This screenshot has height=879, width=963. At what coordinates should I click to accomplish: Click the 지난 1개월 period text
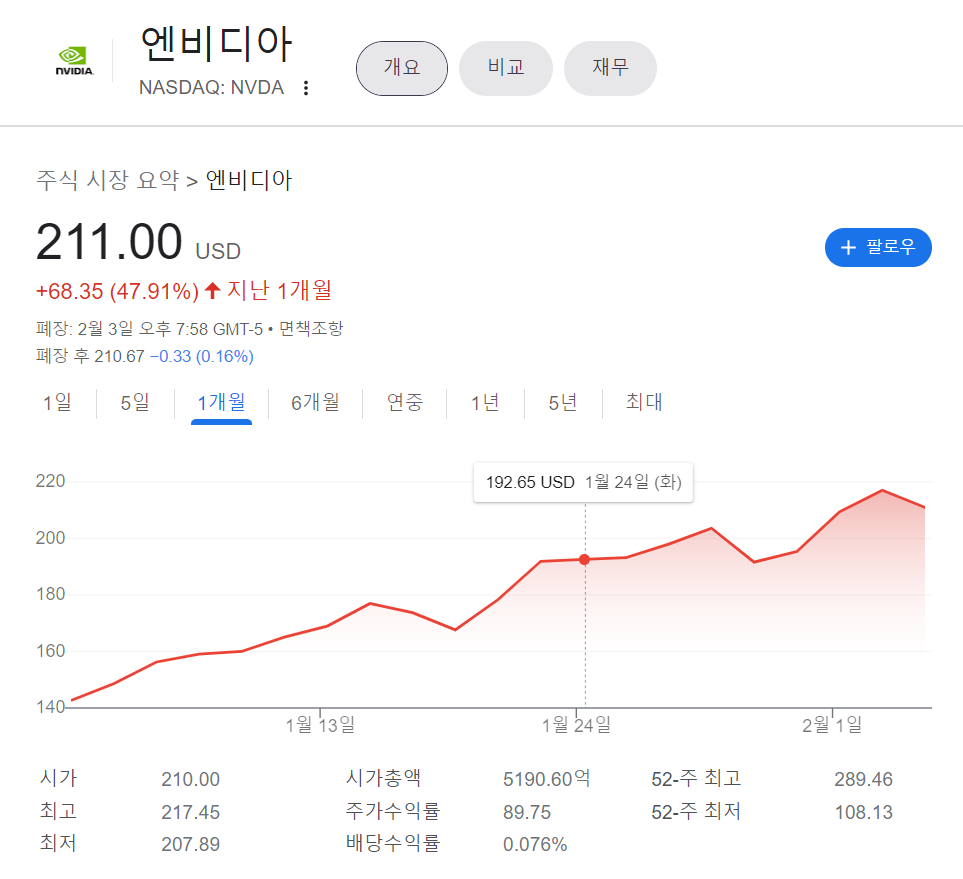point(279,291)
